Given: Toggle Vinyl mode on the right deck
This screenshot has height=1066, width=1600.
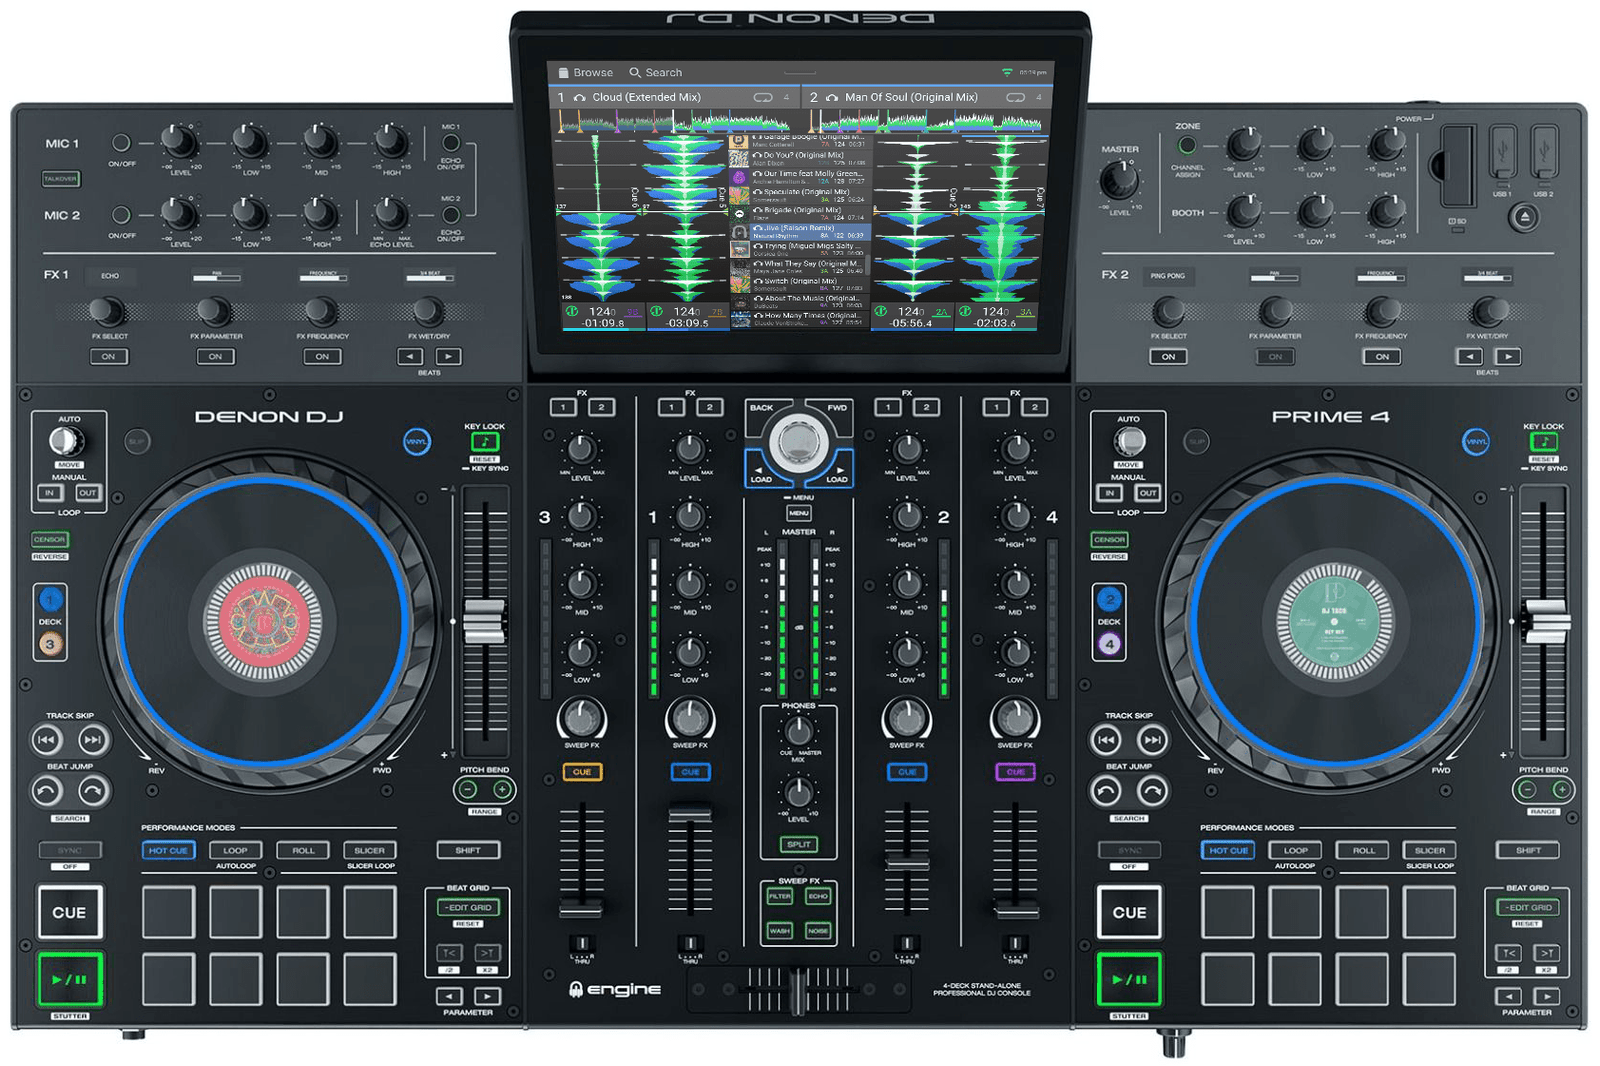Looking at the screenshot, I should point(1476,441).
